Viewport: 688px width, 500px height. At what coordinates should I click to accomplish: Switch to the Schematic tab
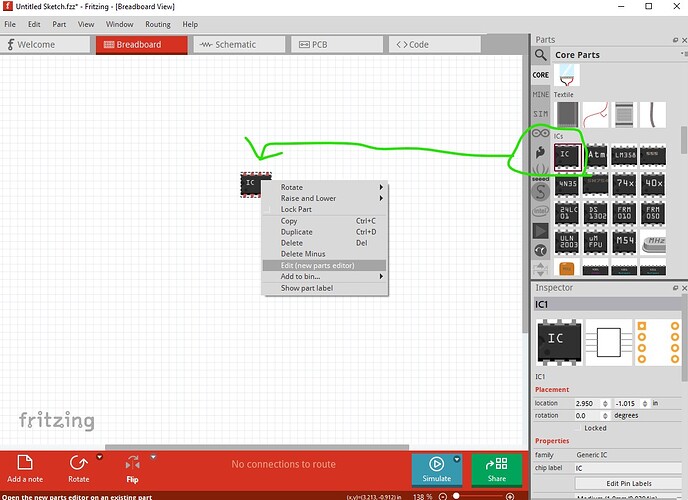(x=240, y=45)
